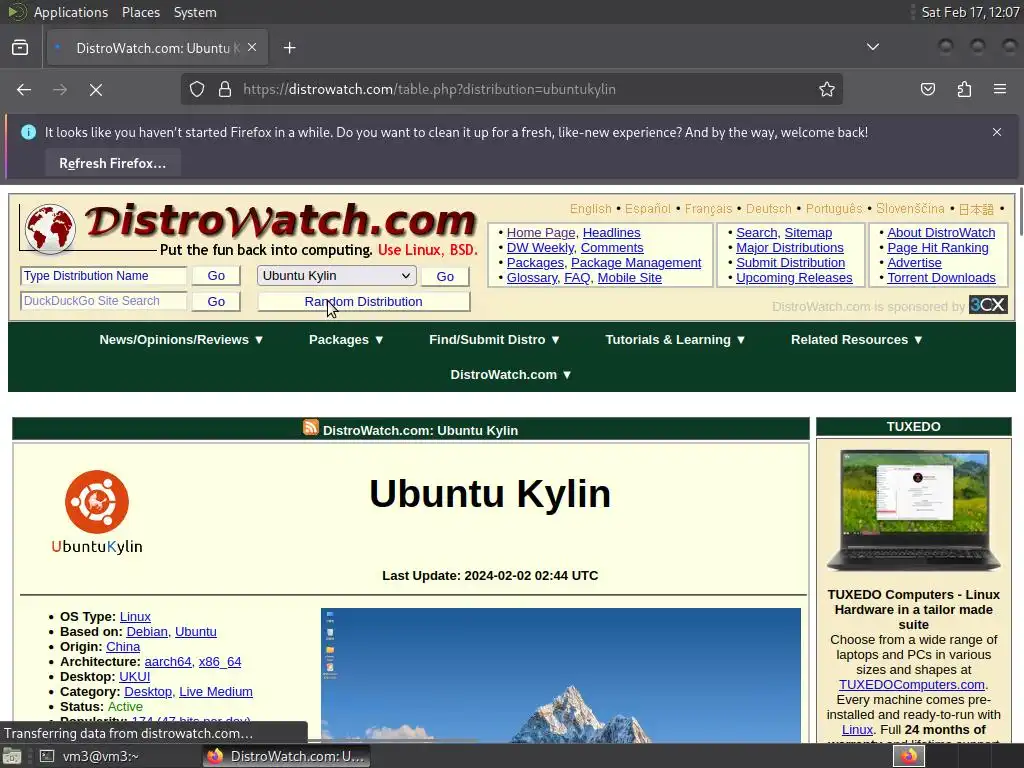Open the Major Distributions link
Viewport: 1024px width, 768px height.
tap(790, 248)
